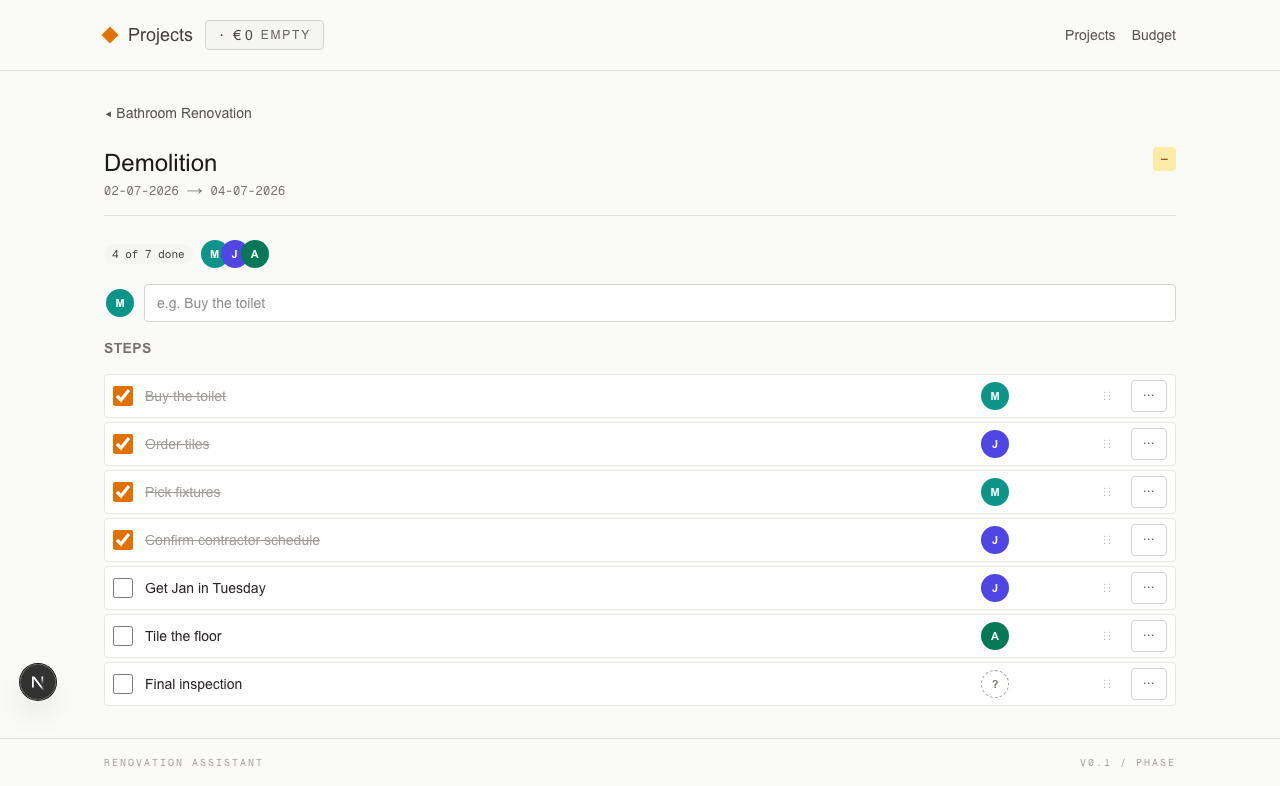Click the yellow minus status badge
The width and height of the screenshot is (1280, 786).
pos(1164,159)
